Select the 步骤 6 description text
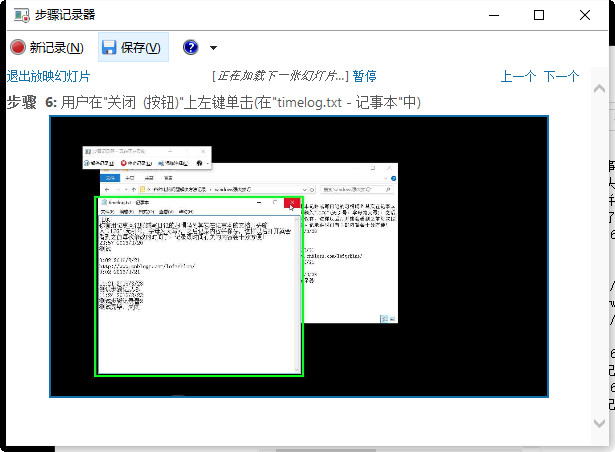 214,103
